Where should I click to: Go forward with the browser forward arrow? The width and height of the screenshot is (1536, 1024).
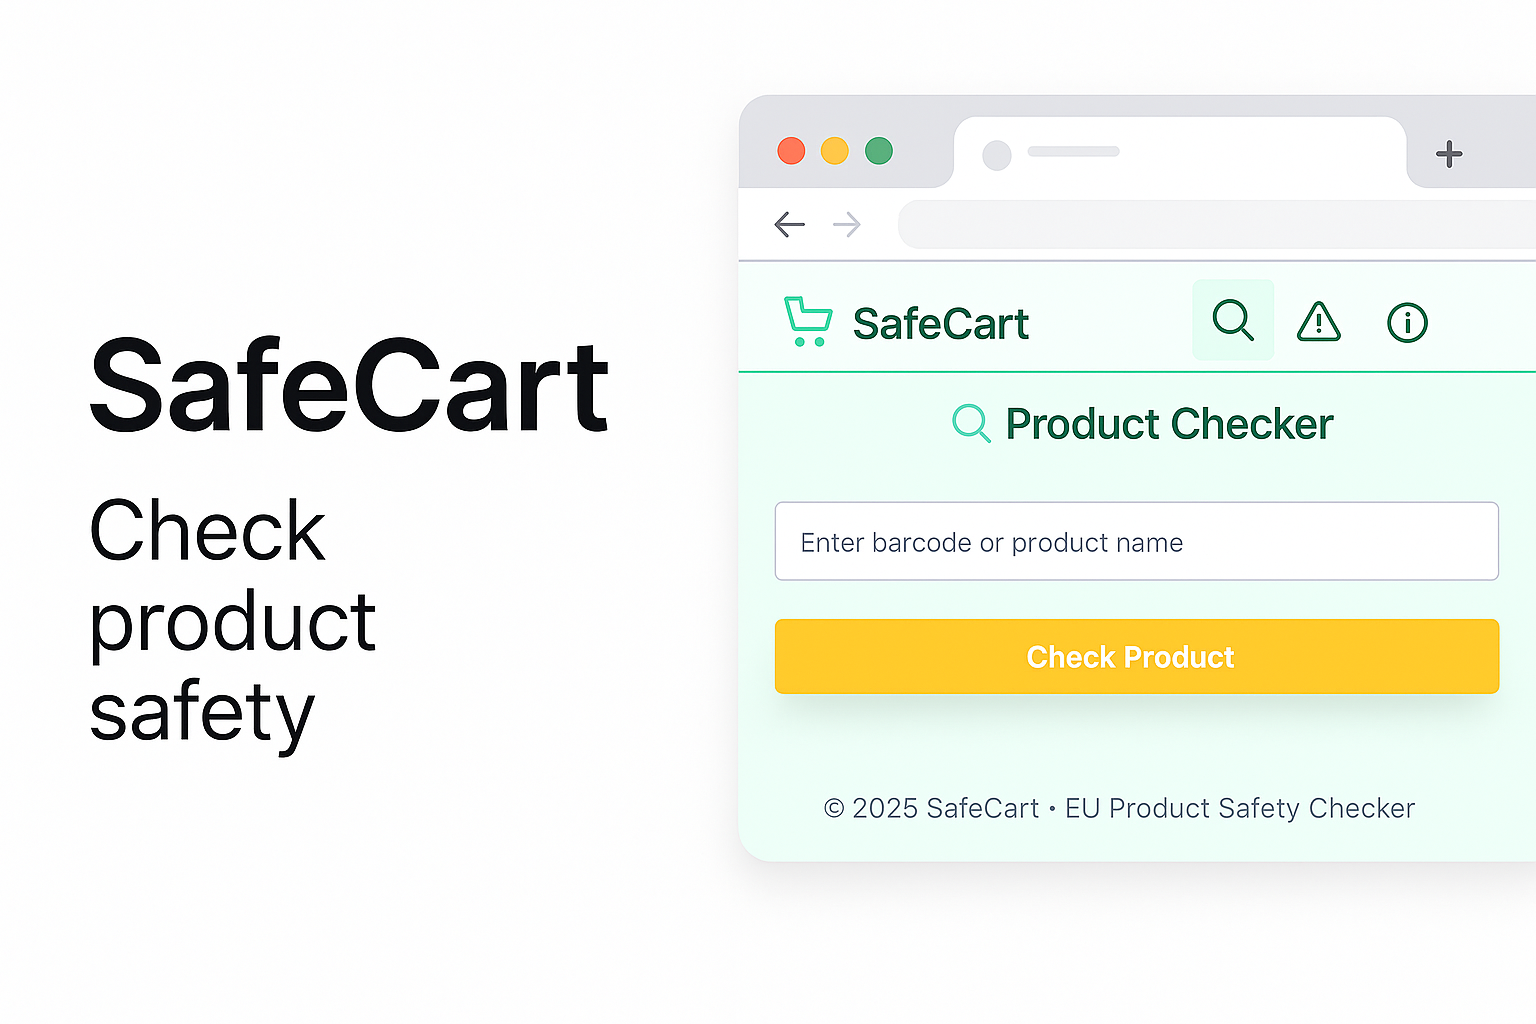[x=847, y=224]
